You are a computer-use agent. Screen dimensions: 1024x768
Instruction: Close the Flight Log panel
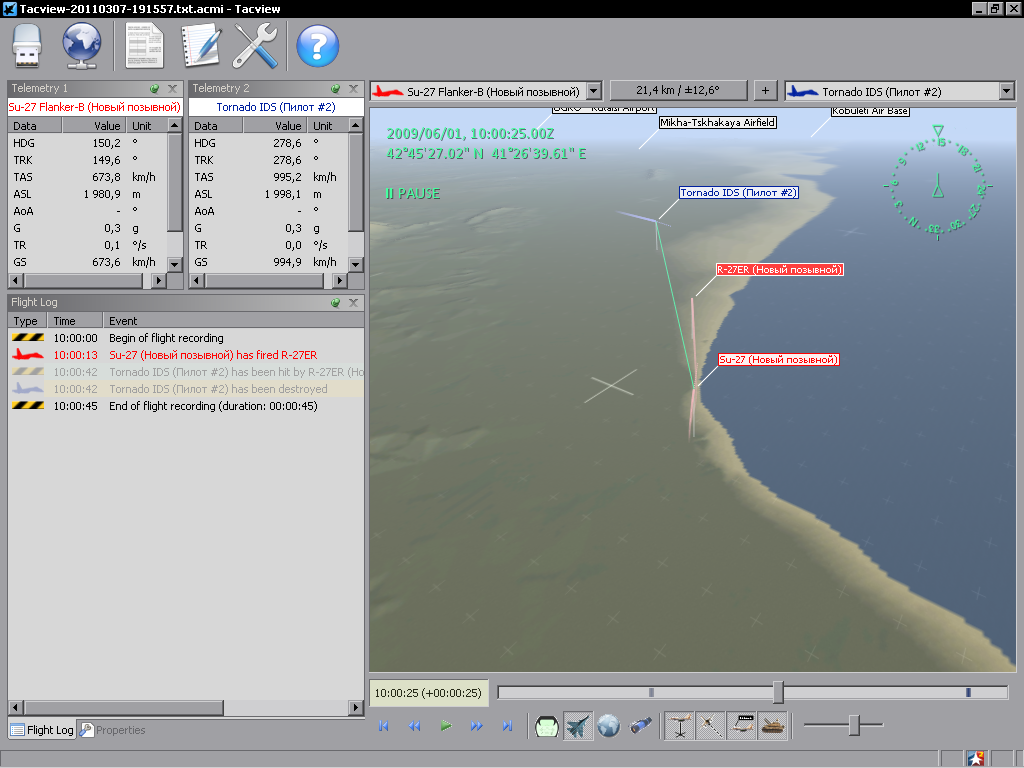pos(353,302)
